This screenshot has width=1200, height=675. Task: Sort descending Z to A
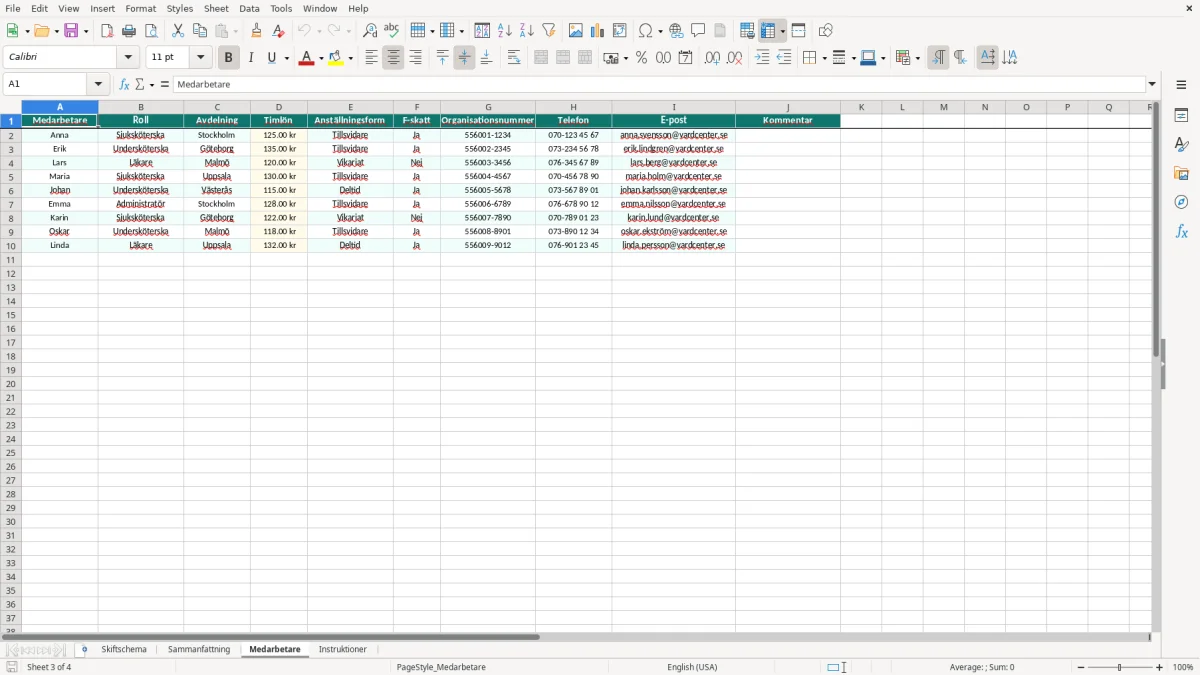tap(527, 31)
